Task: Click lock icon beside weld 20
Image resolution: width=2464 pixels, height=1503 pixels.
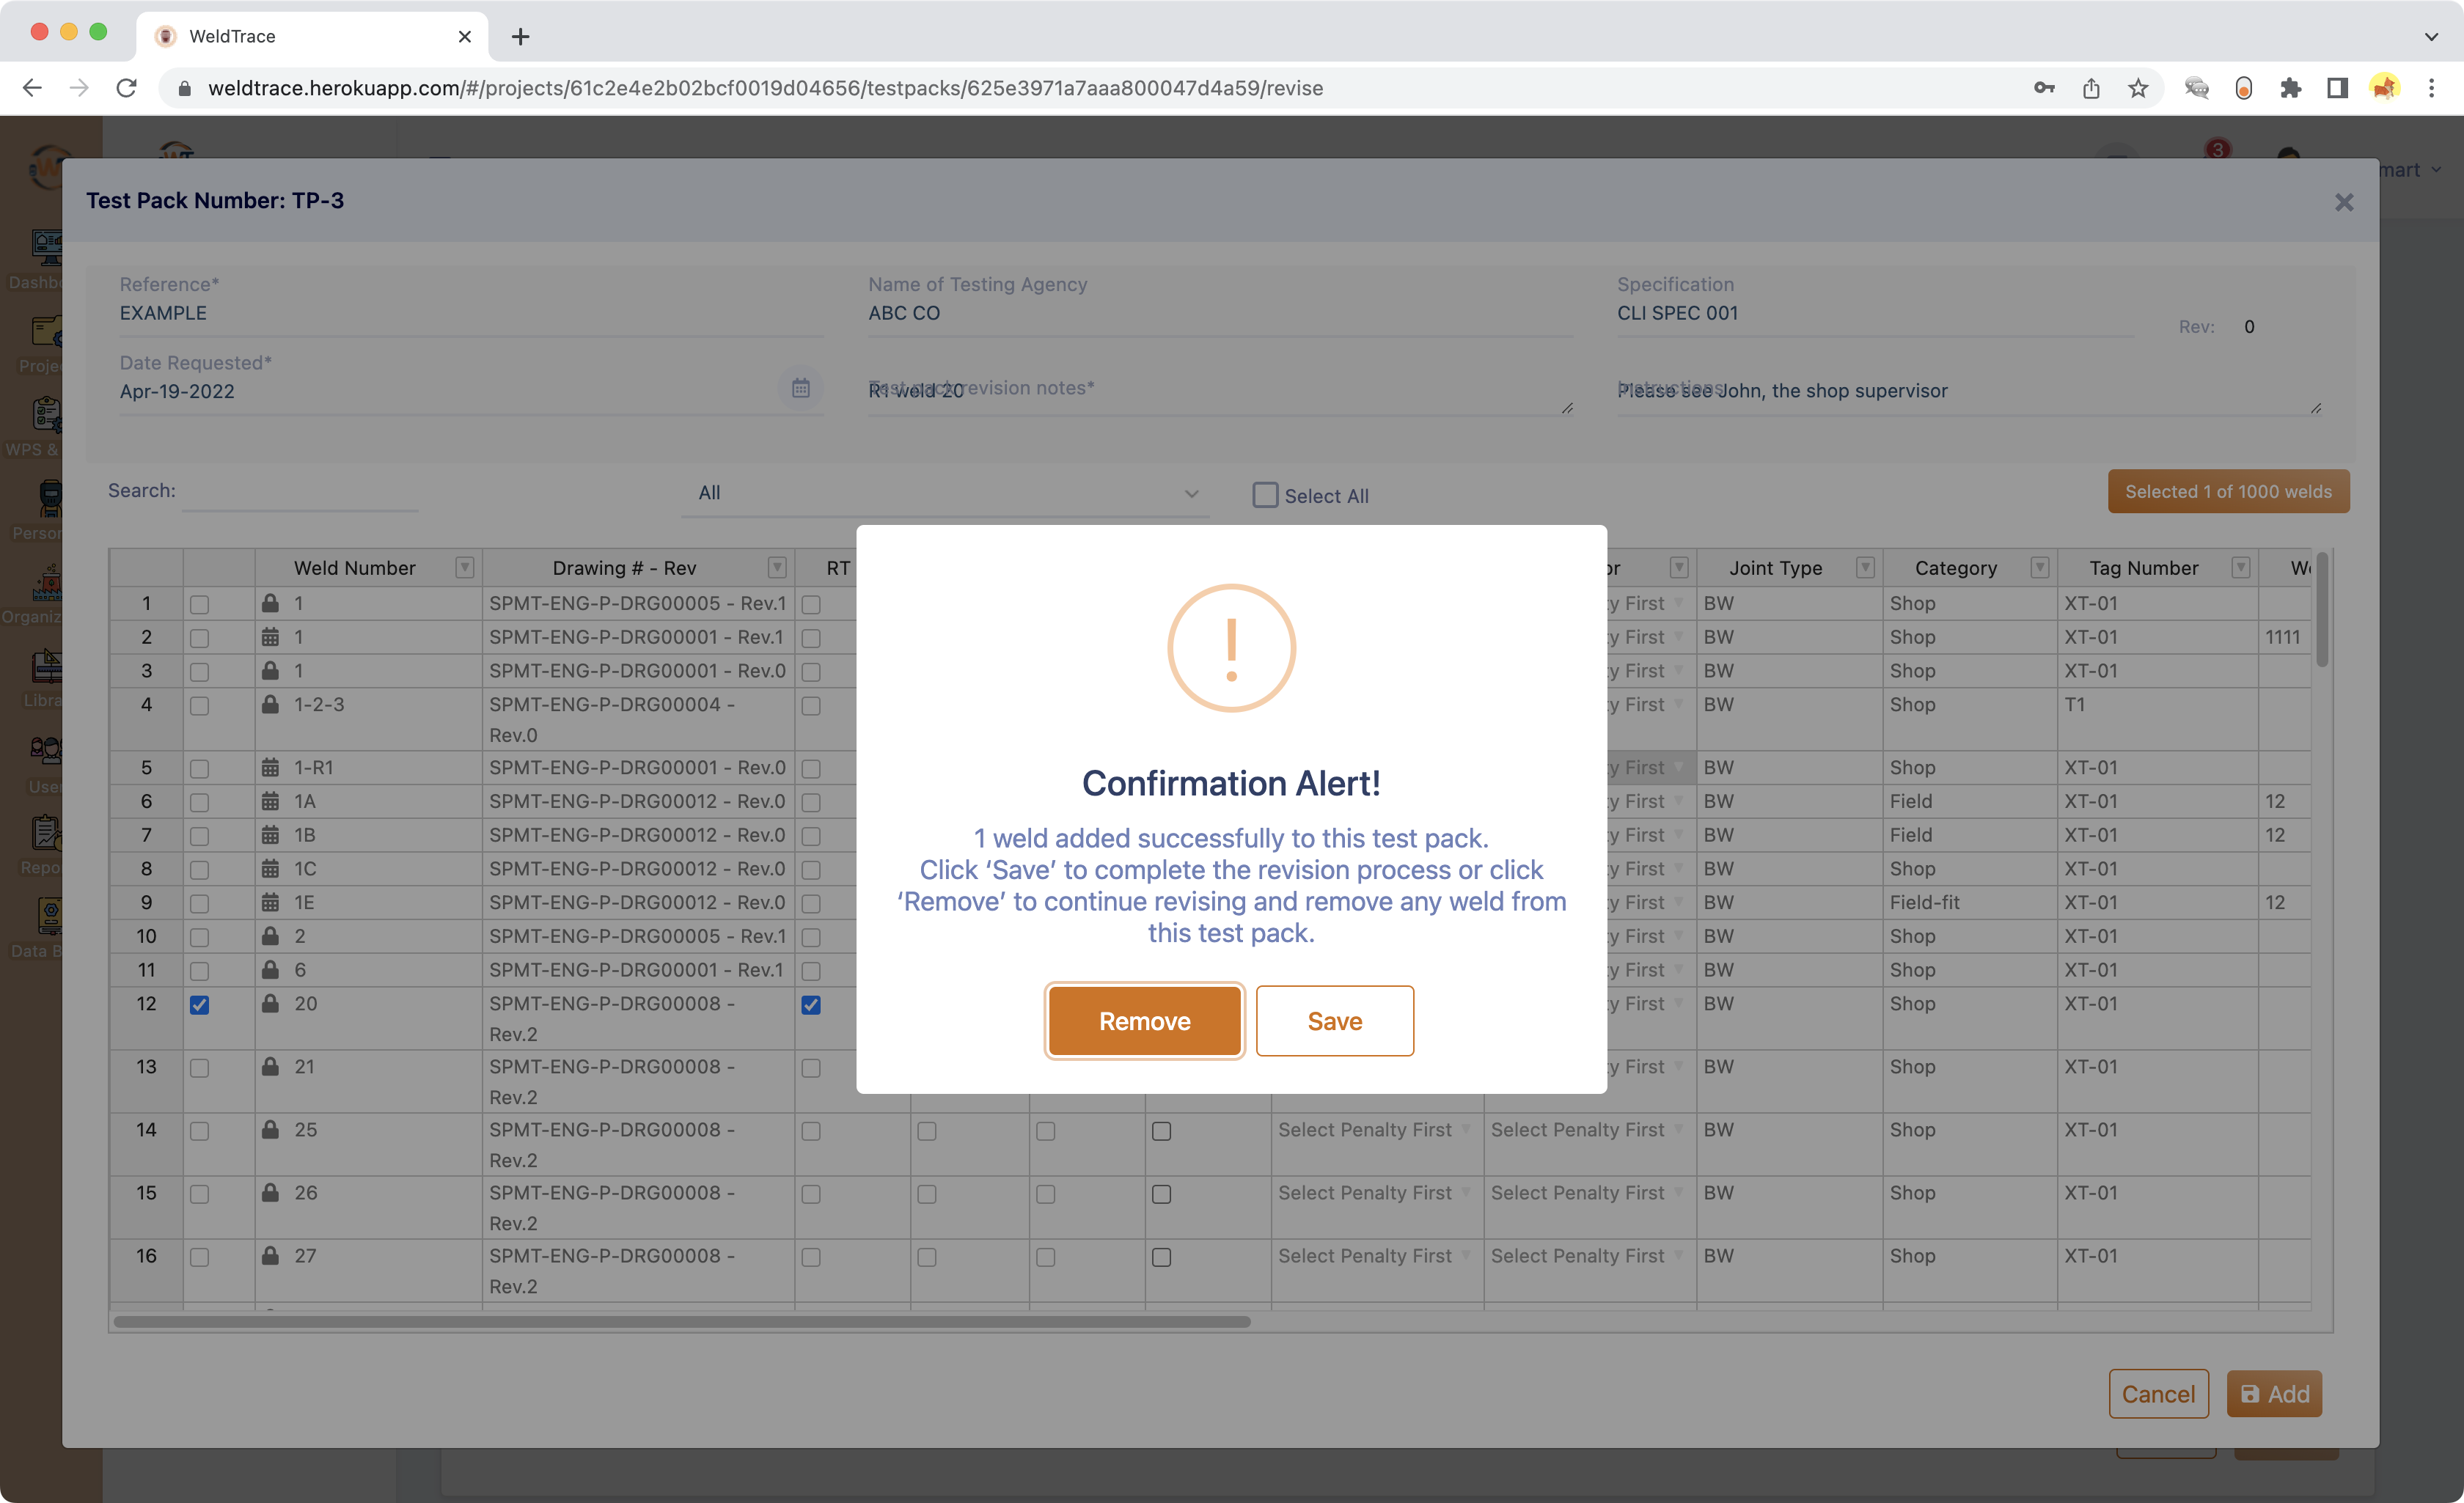Action: (x=270, y=1003)
